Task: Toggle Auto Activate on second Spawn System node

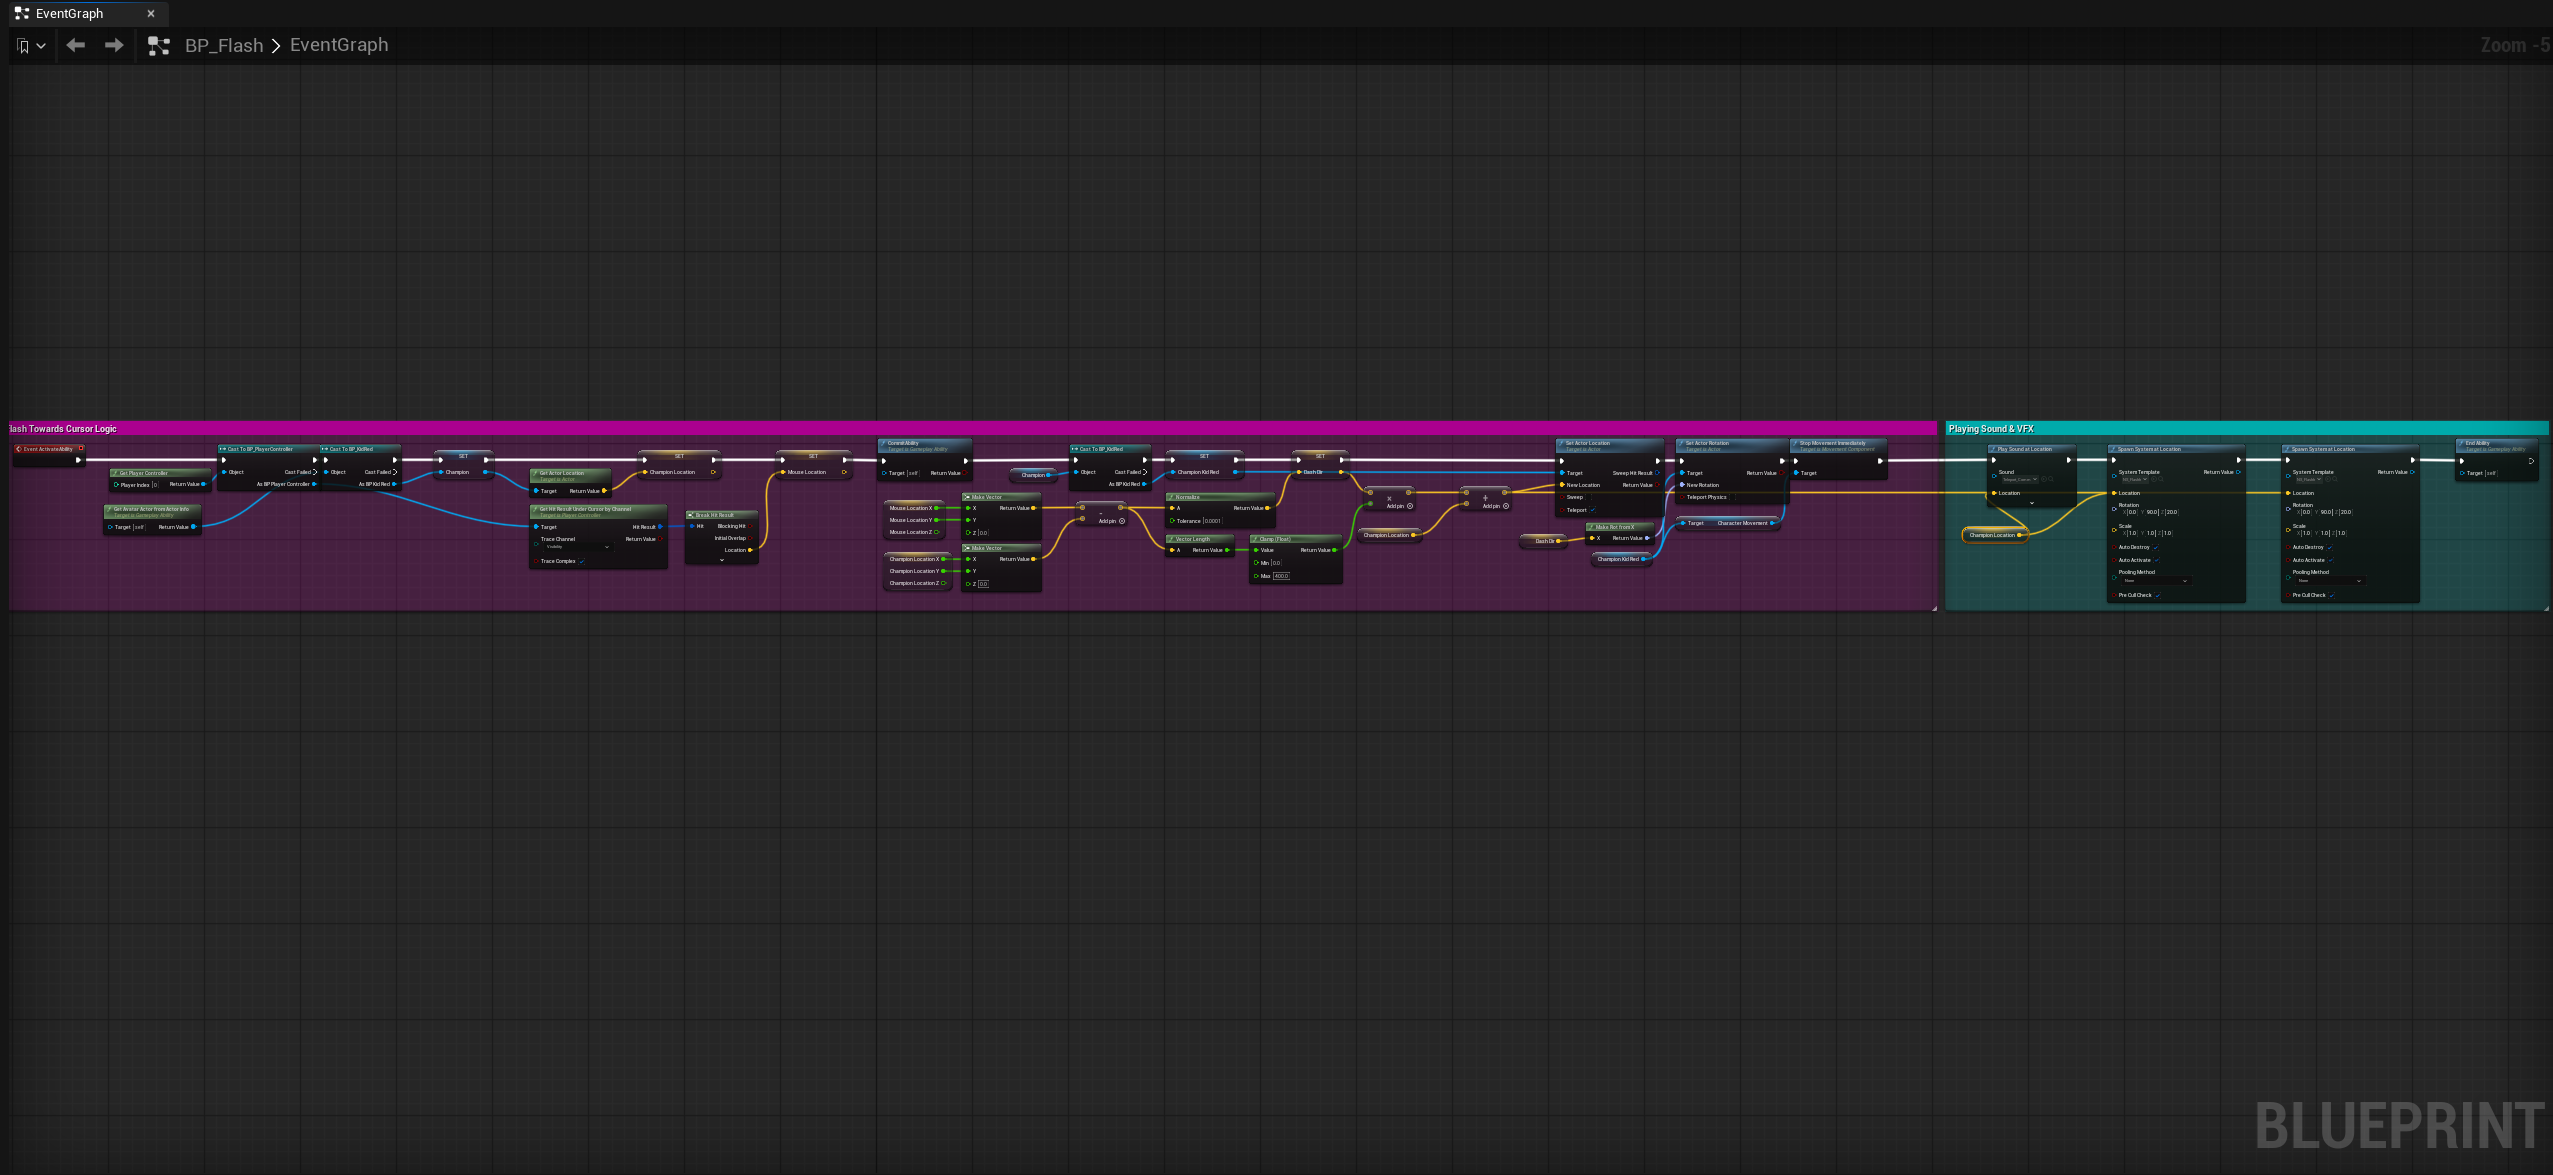Action: coord(2331,560)
